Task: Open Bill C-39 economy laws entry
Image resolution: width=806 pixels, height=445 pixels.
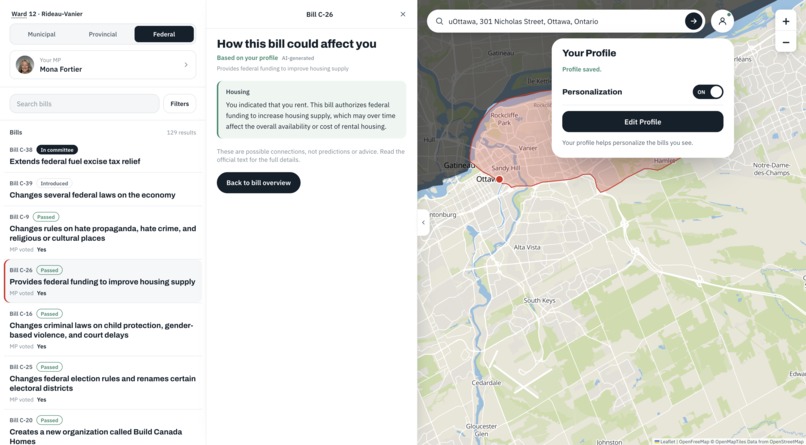Action: (x=103, y=190)
